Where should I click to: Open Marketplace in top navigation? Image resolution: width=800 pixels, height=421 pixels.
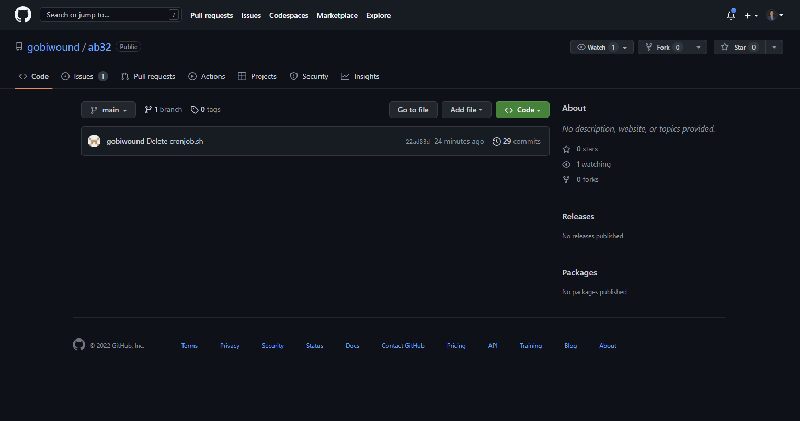click(337, 15)
